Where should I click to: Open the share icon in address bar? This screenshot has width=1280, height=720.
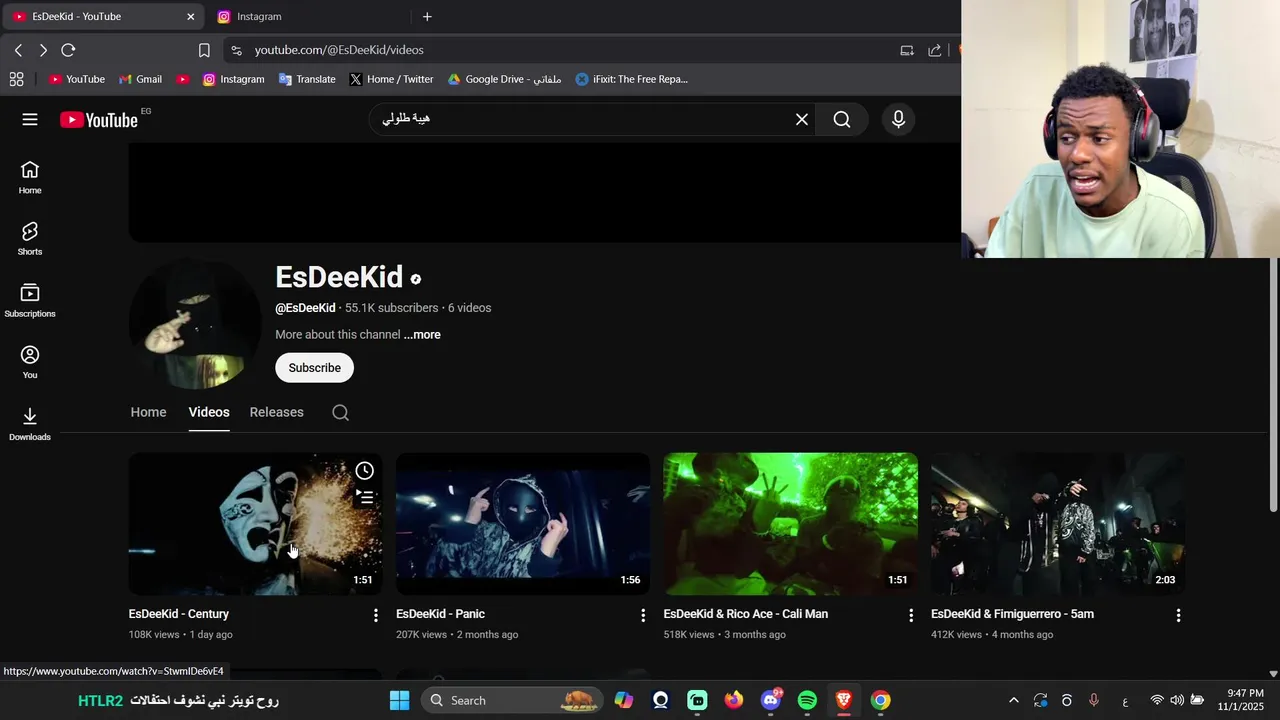[935, 50]
